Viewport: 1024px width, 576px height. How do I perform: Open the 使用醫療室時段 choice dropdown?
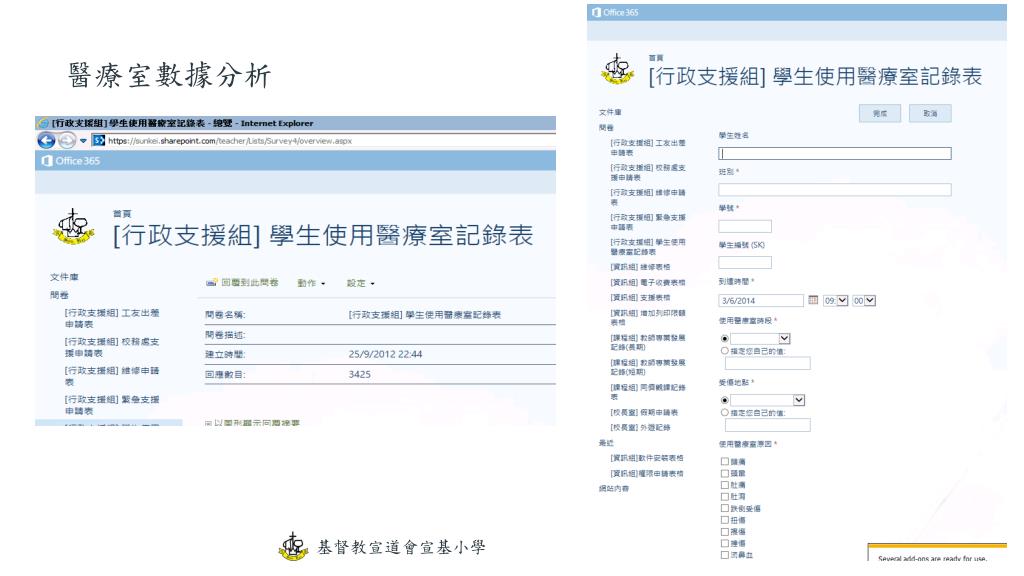tap(760, 338)
